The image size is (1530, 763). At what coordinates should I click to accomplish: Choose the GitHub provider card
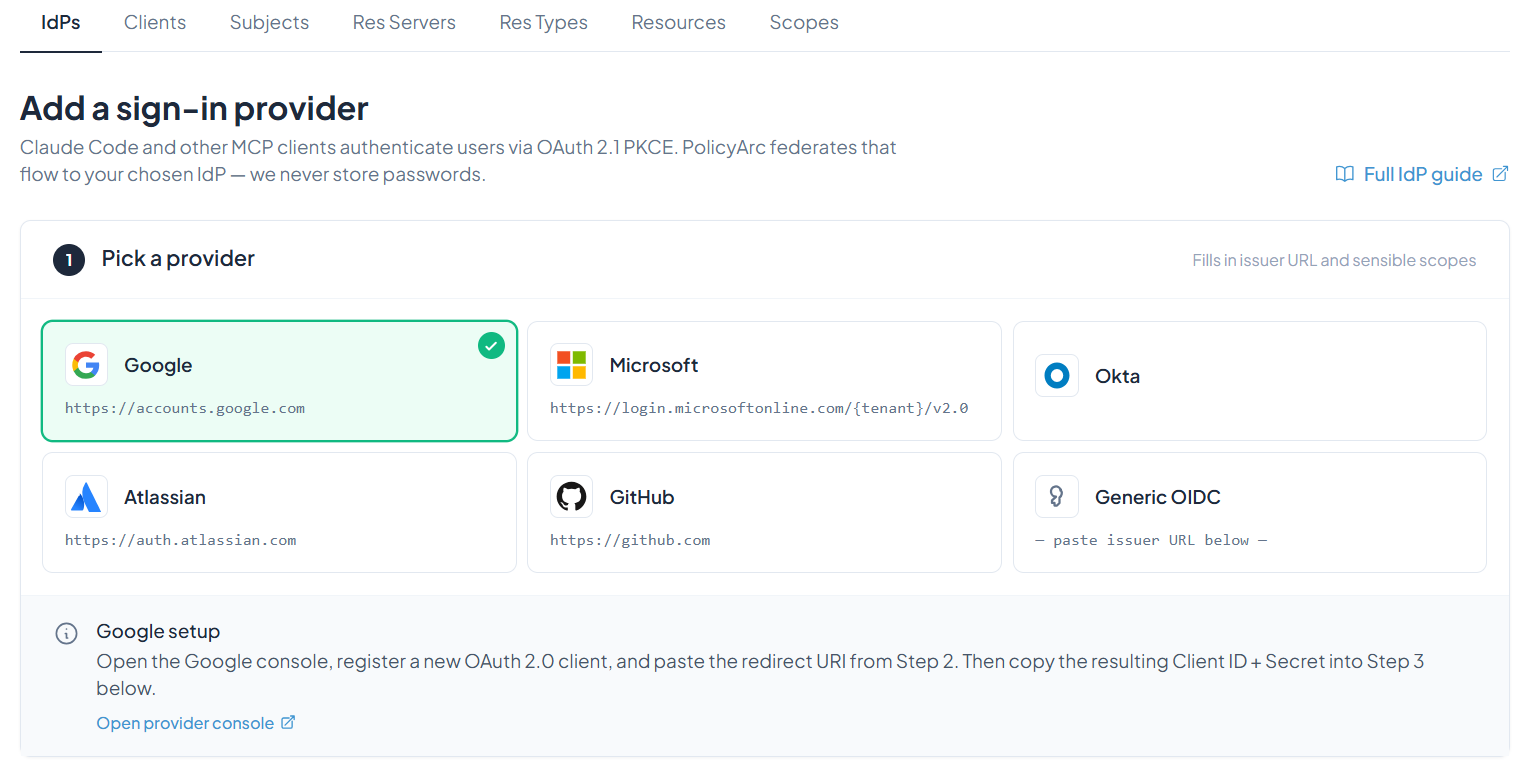tap(764, 512)
